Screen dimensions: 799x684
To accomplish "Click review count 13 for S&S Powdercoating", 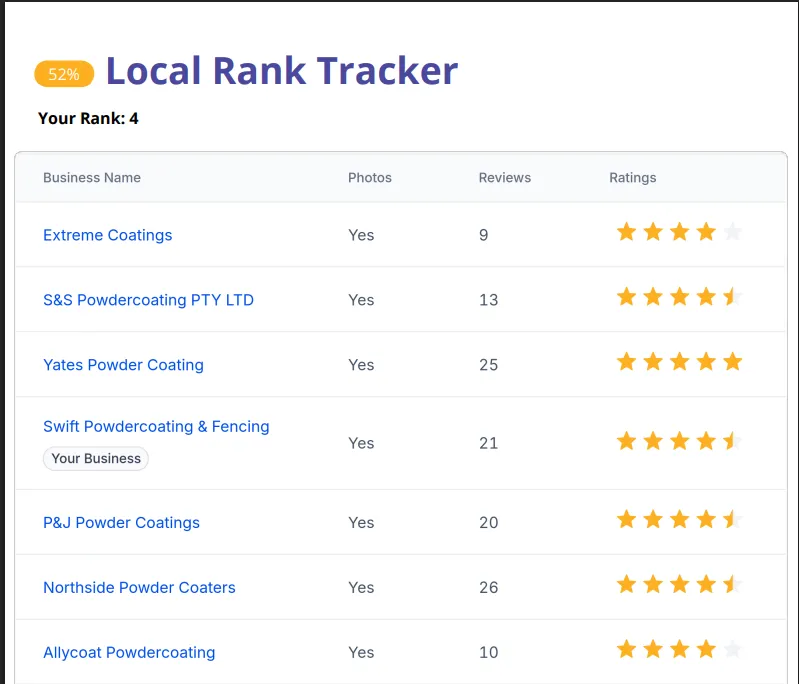I will point(488,300).
